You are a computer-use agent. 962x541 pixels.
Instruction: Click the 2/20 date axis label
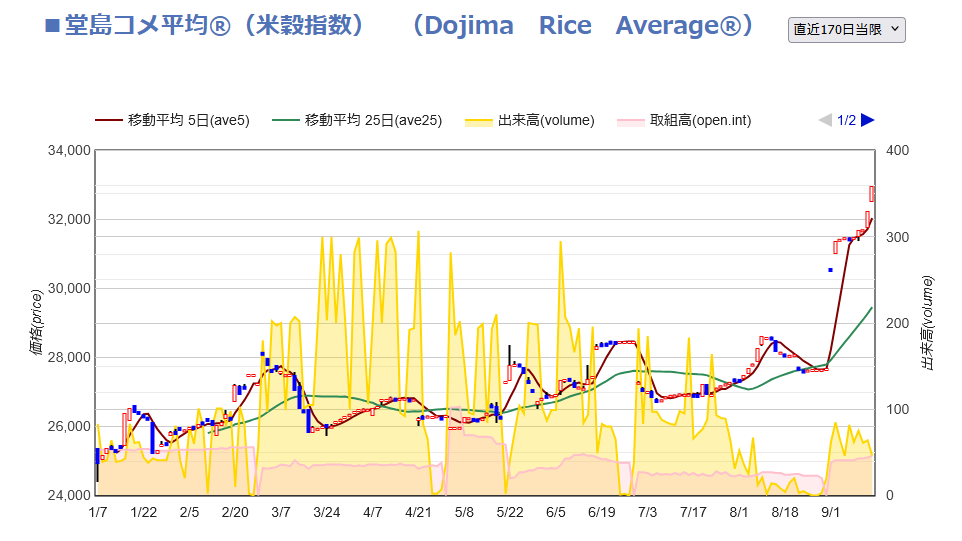(x=235, y=512)
